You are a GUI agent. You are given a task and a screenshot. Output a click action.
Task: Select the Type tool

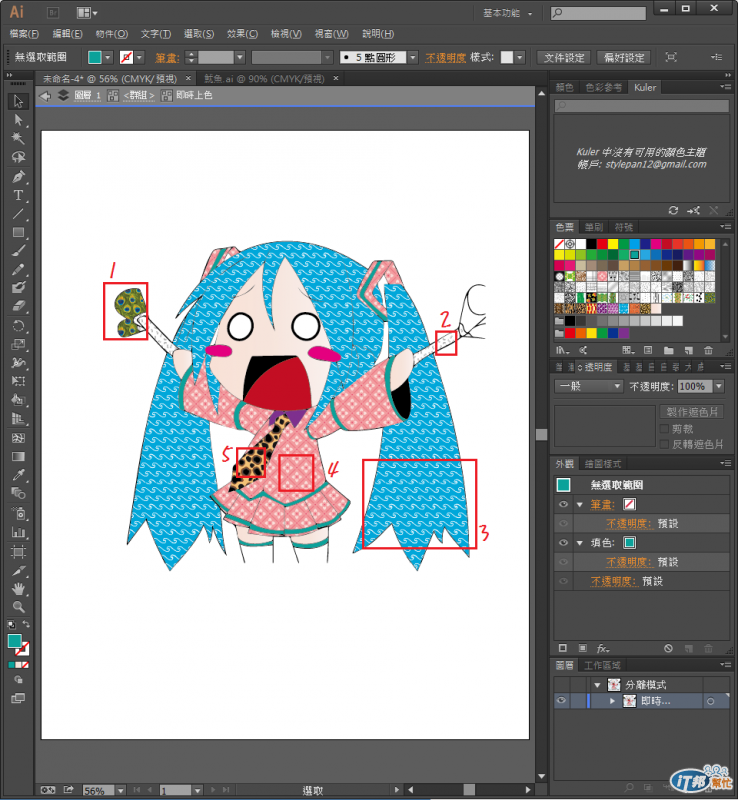18,195
